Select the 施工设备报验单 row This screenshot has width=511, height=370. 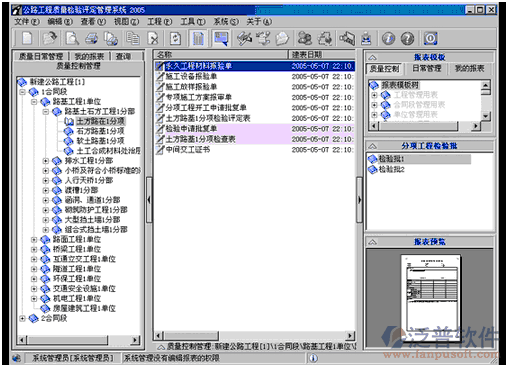tap(255, 77)
